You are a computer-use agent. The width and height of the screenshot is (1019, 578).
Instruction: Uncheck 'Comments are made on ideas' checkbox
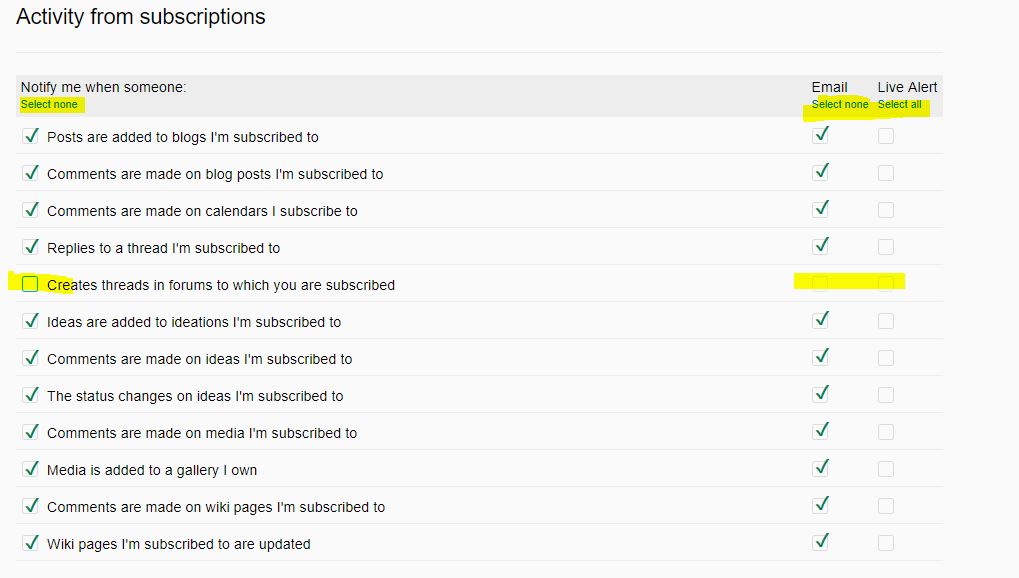pyautogui.click(x=30, y=358)
